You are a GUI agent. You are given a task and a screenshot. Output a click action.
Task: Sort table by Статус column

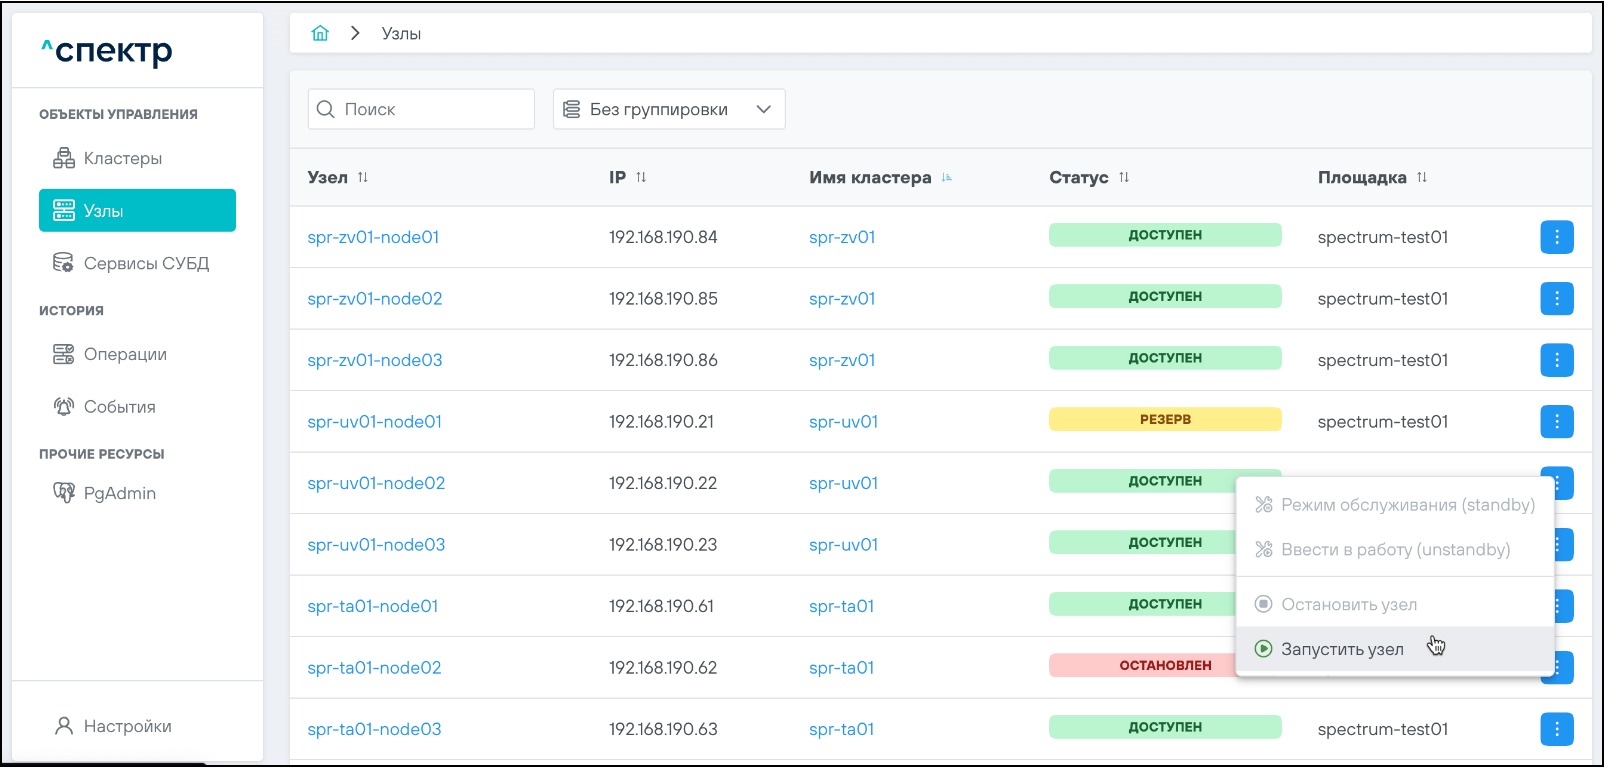(x=1124, y=177)
